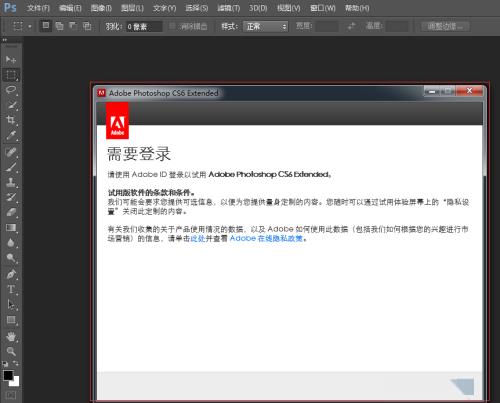Select the Quick Selection tool
This screenshot has height=403, width=500.
coord(11,105)
